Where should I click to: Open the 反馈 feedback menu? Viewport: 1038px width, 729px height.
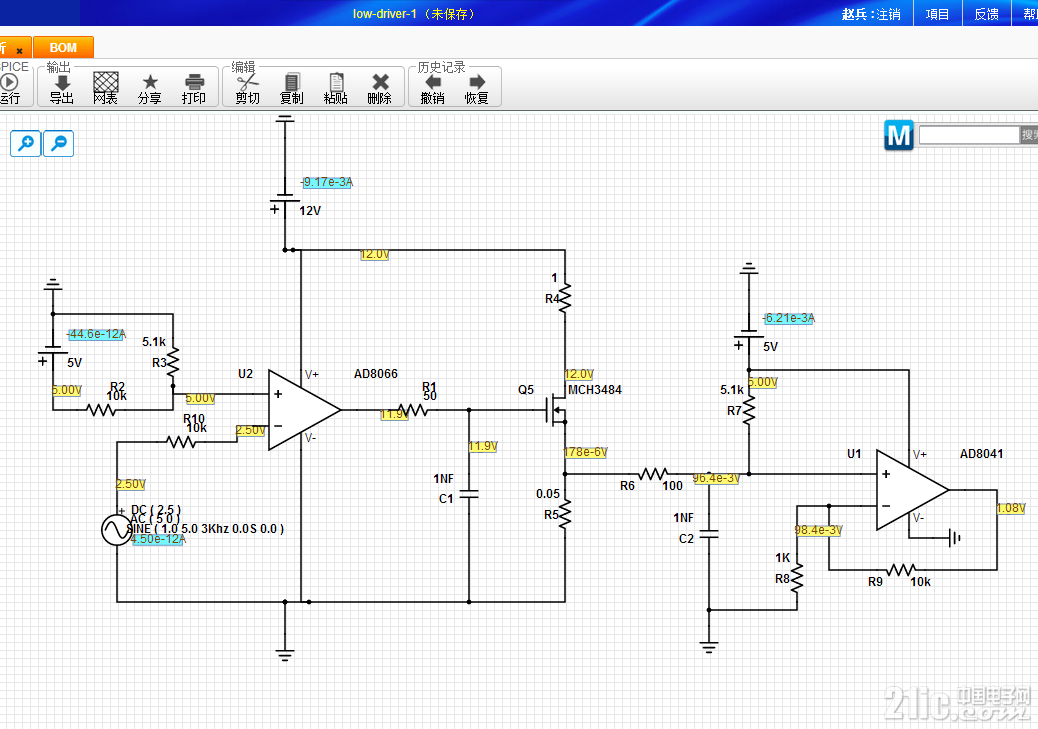click(x=986, y=14)
